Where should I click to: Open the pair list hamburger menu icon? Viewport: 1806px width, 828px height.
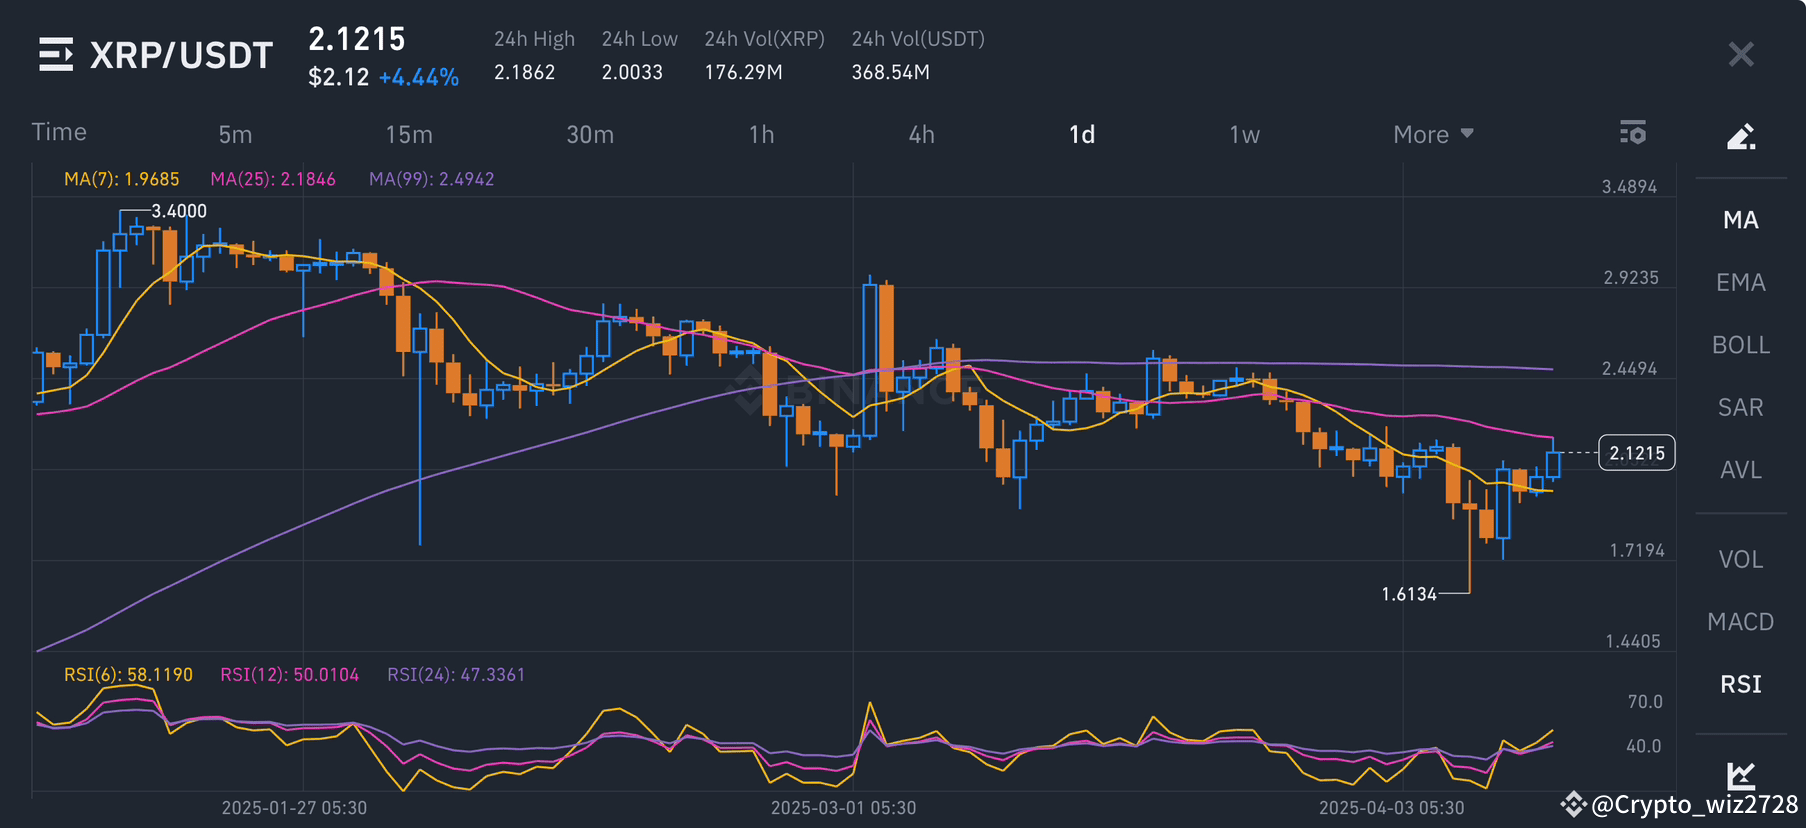point(56,54)
